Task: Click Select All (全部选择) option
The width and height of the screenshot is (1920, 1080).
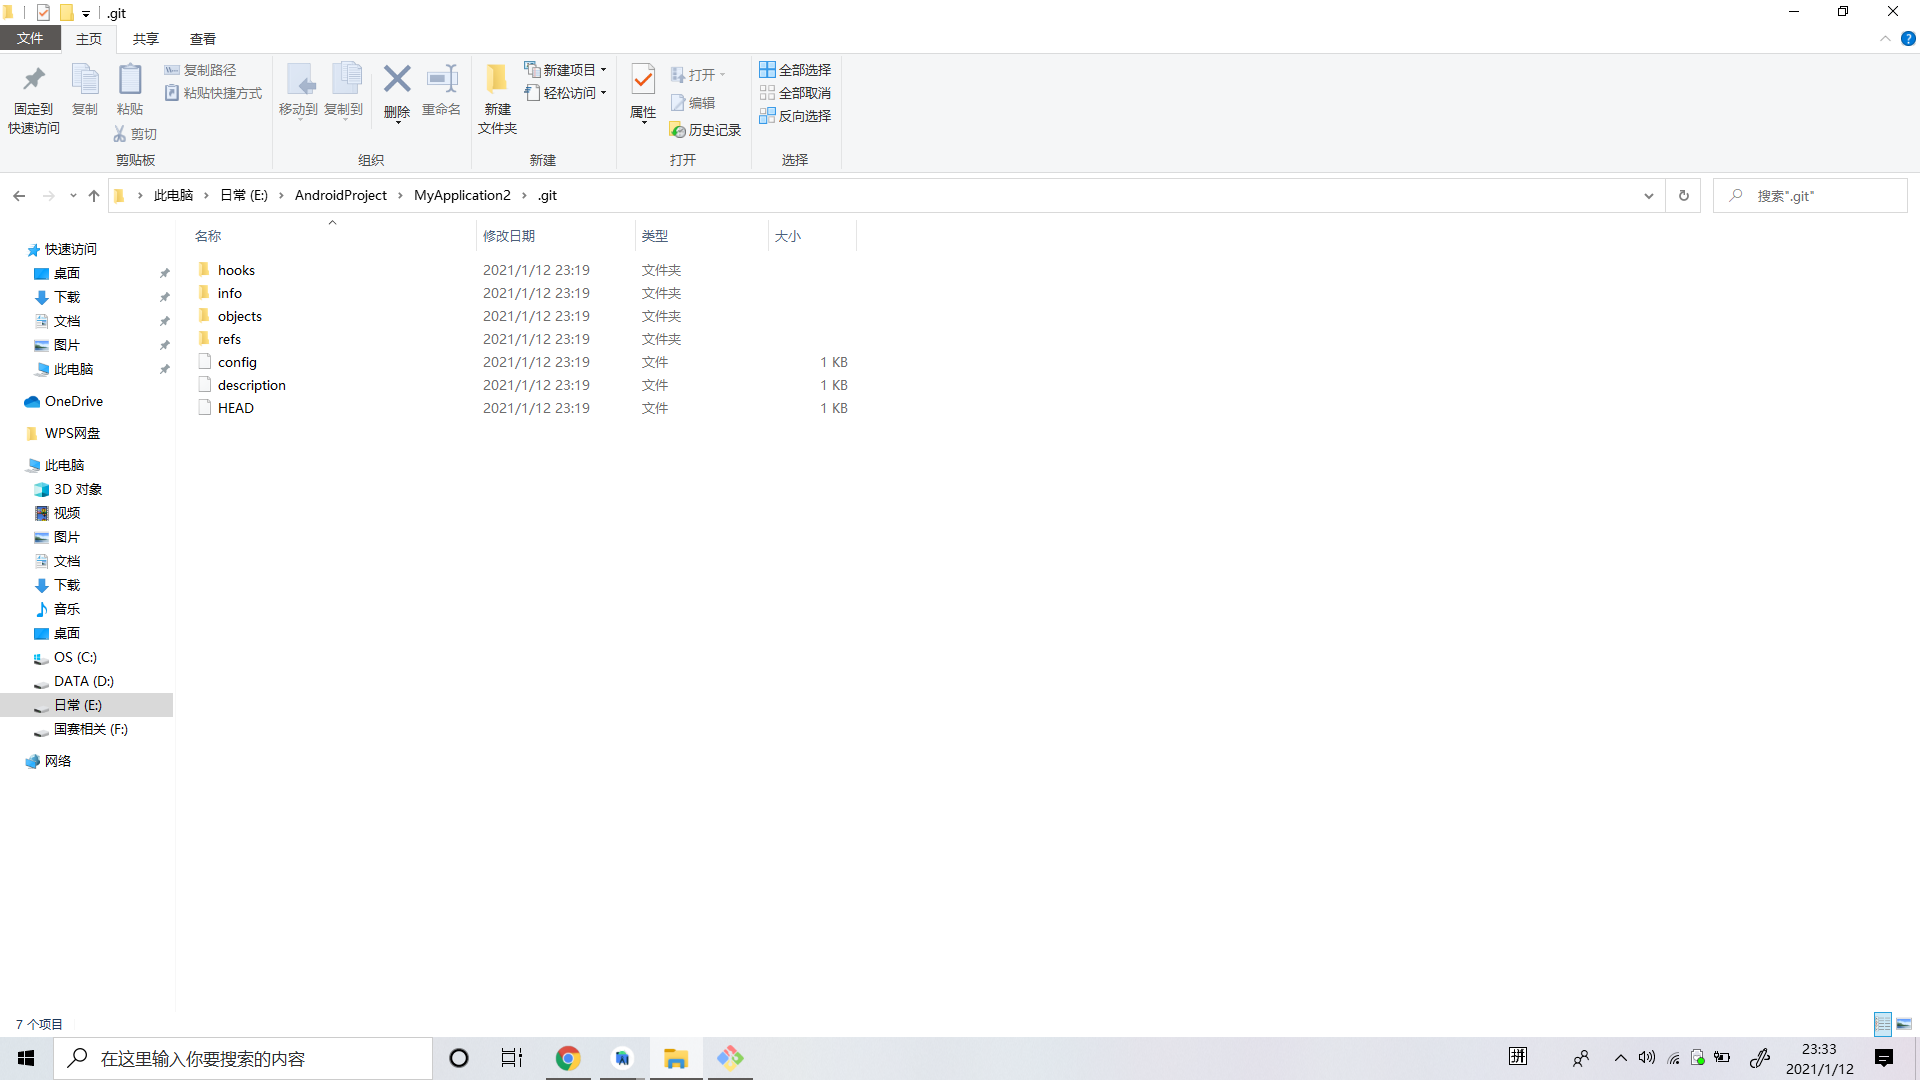Action: [795, 70]
